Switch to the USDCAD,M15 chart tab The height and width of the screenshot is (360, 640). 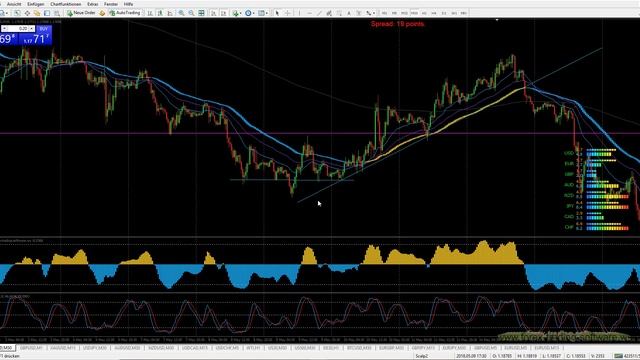[x=195, y=348]
